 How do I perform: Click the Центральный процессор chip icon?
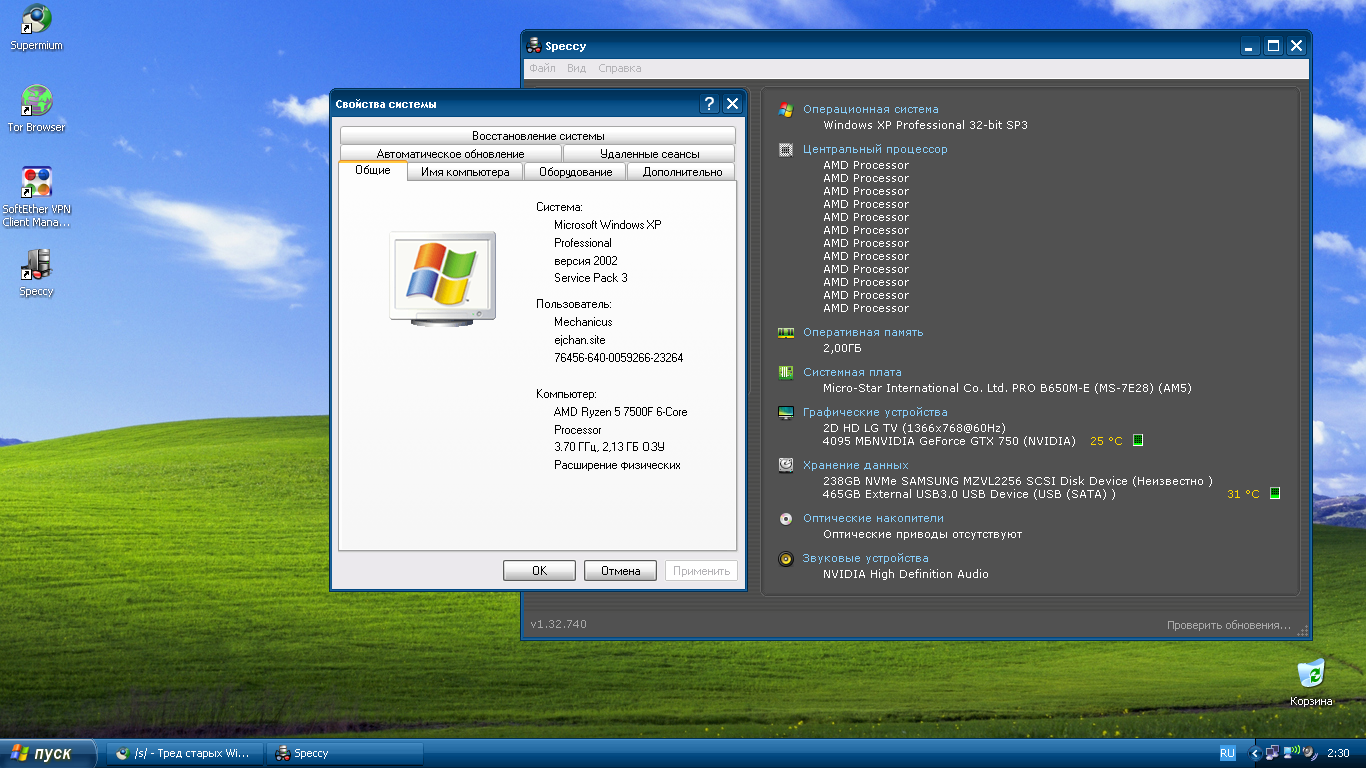[x=786, y=150]
